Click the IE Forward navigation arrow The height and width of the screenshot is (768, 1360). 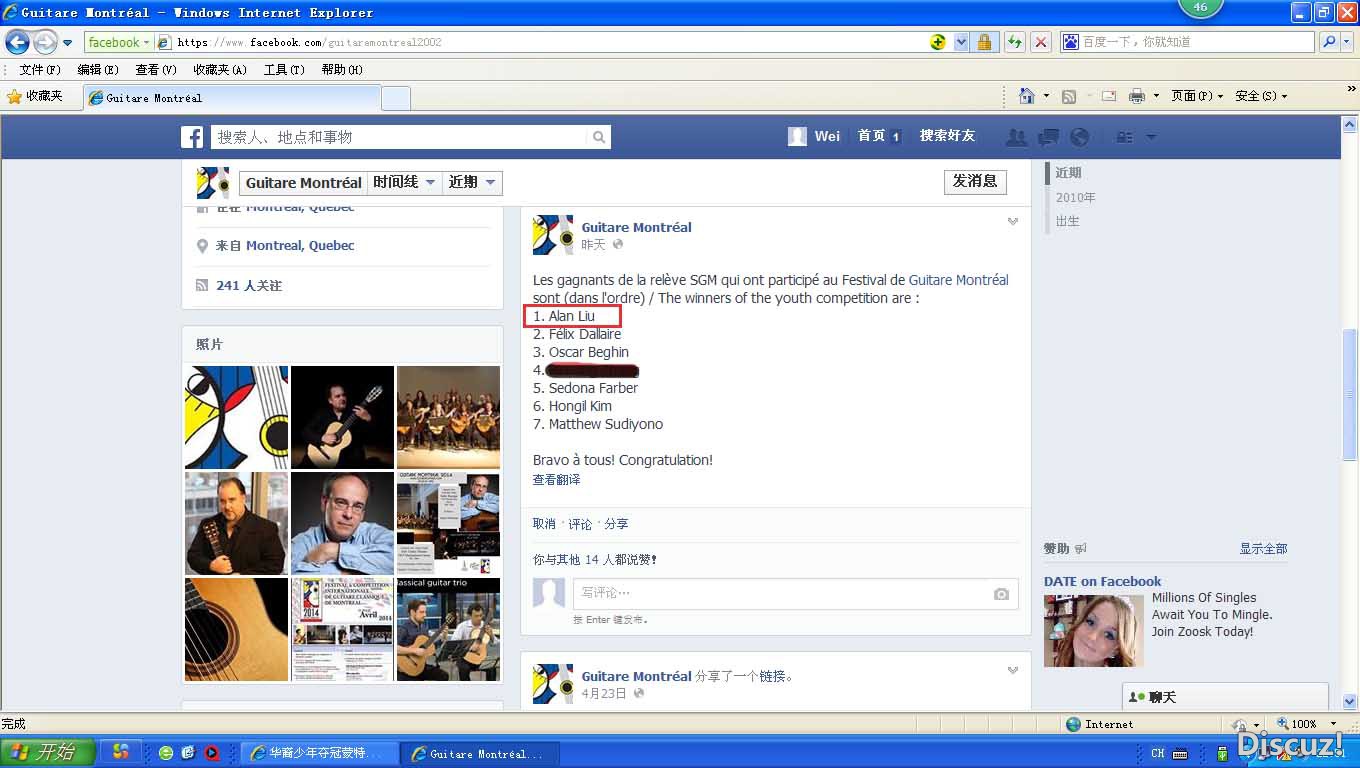45,42
